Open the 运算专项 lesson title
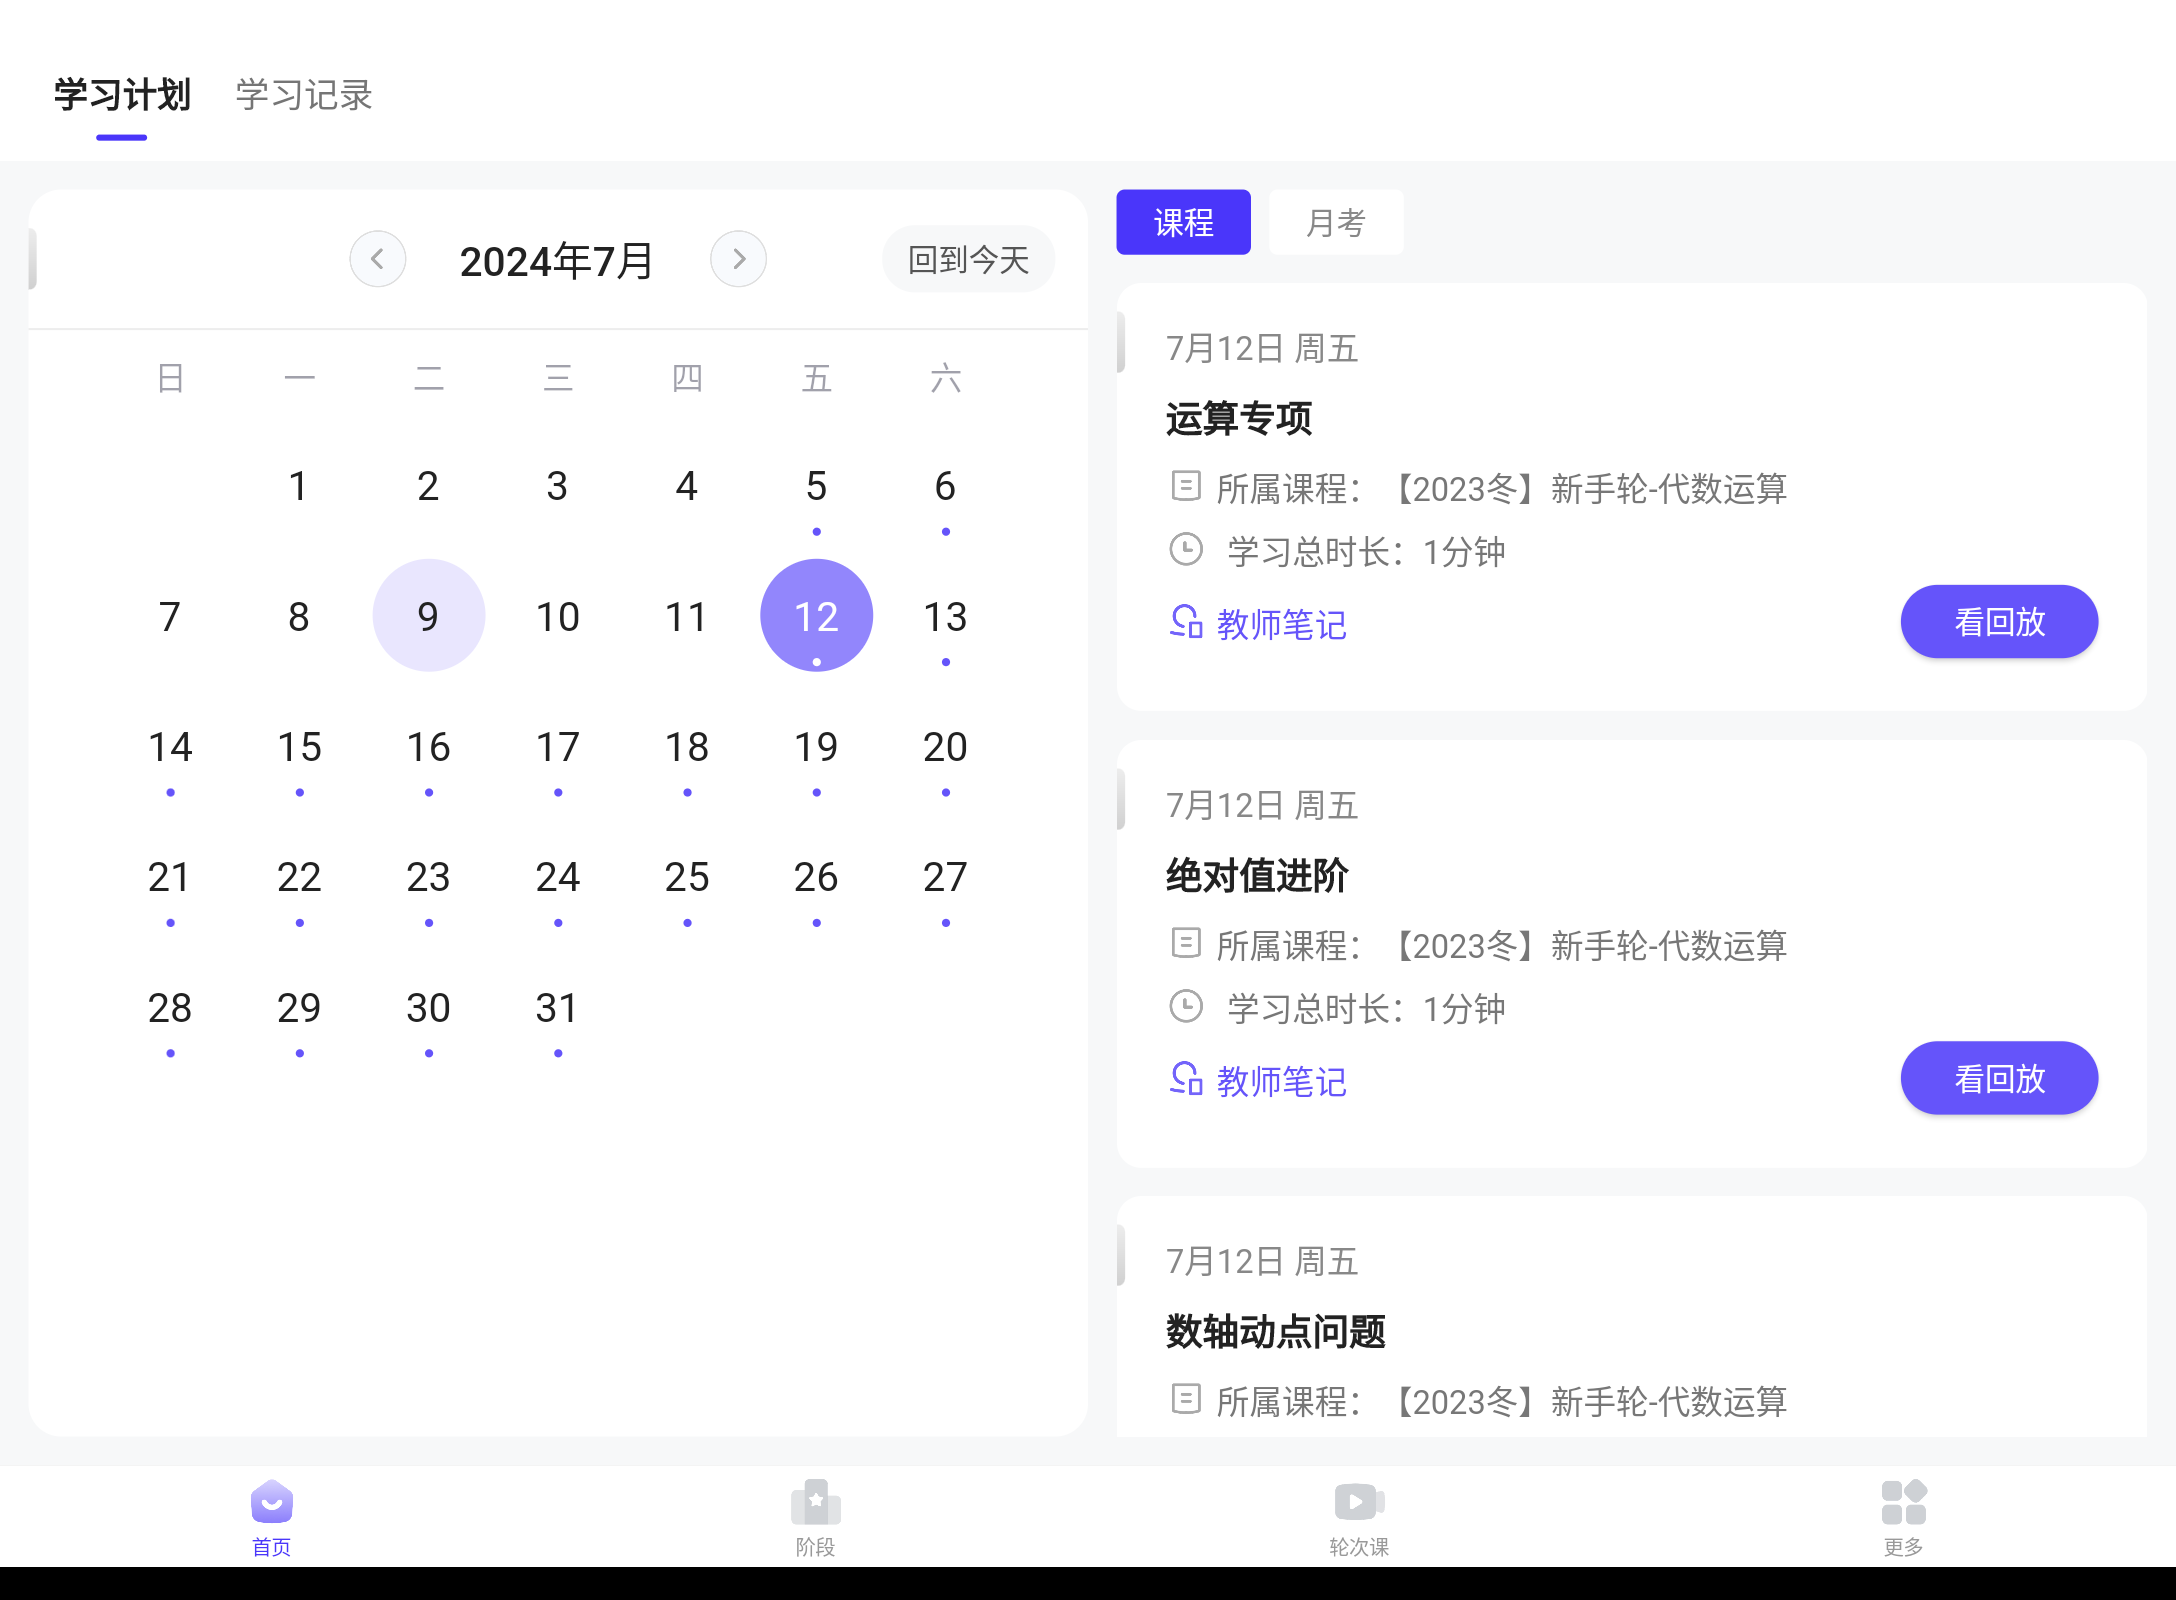Viewport: 2176px width, 1600px height. point(1238,418)
